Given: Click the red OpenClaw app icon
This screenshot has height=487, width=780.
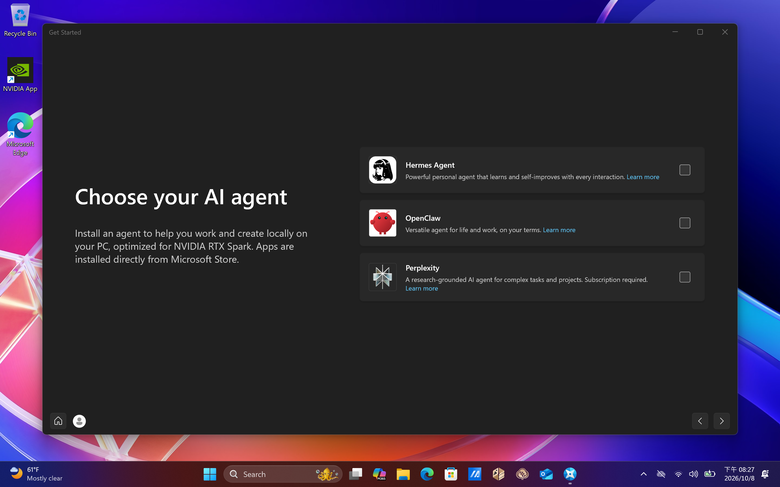Looking at the screenshot, I should 383,222.
